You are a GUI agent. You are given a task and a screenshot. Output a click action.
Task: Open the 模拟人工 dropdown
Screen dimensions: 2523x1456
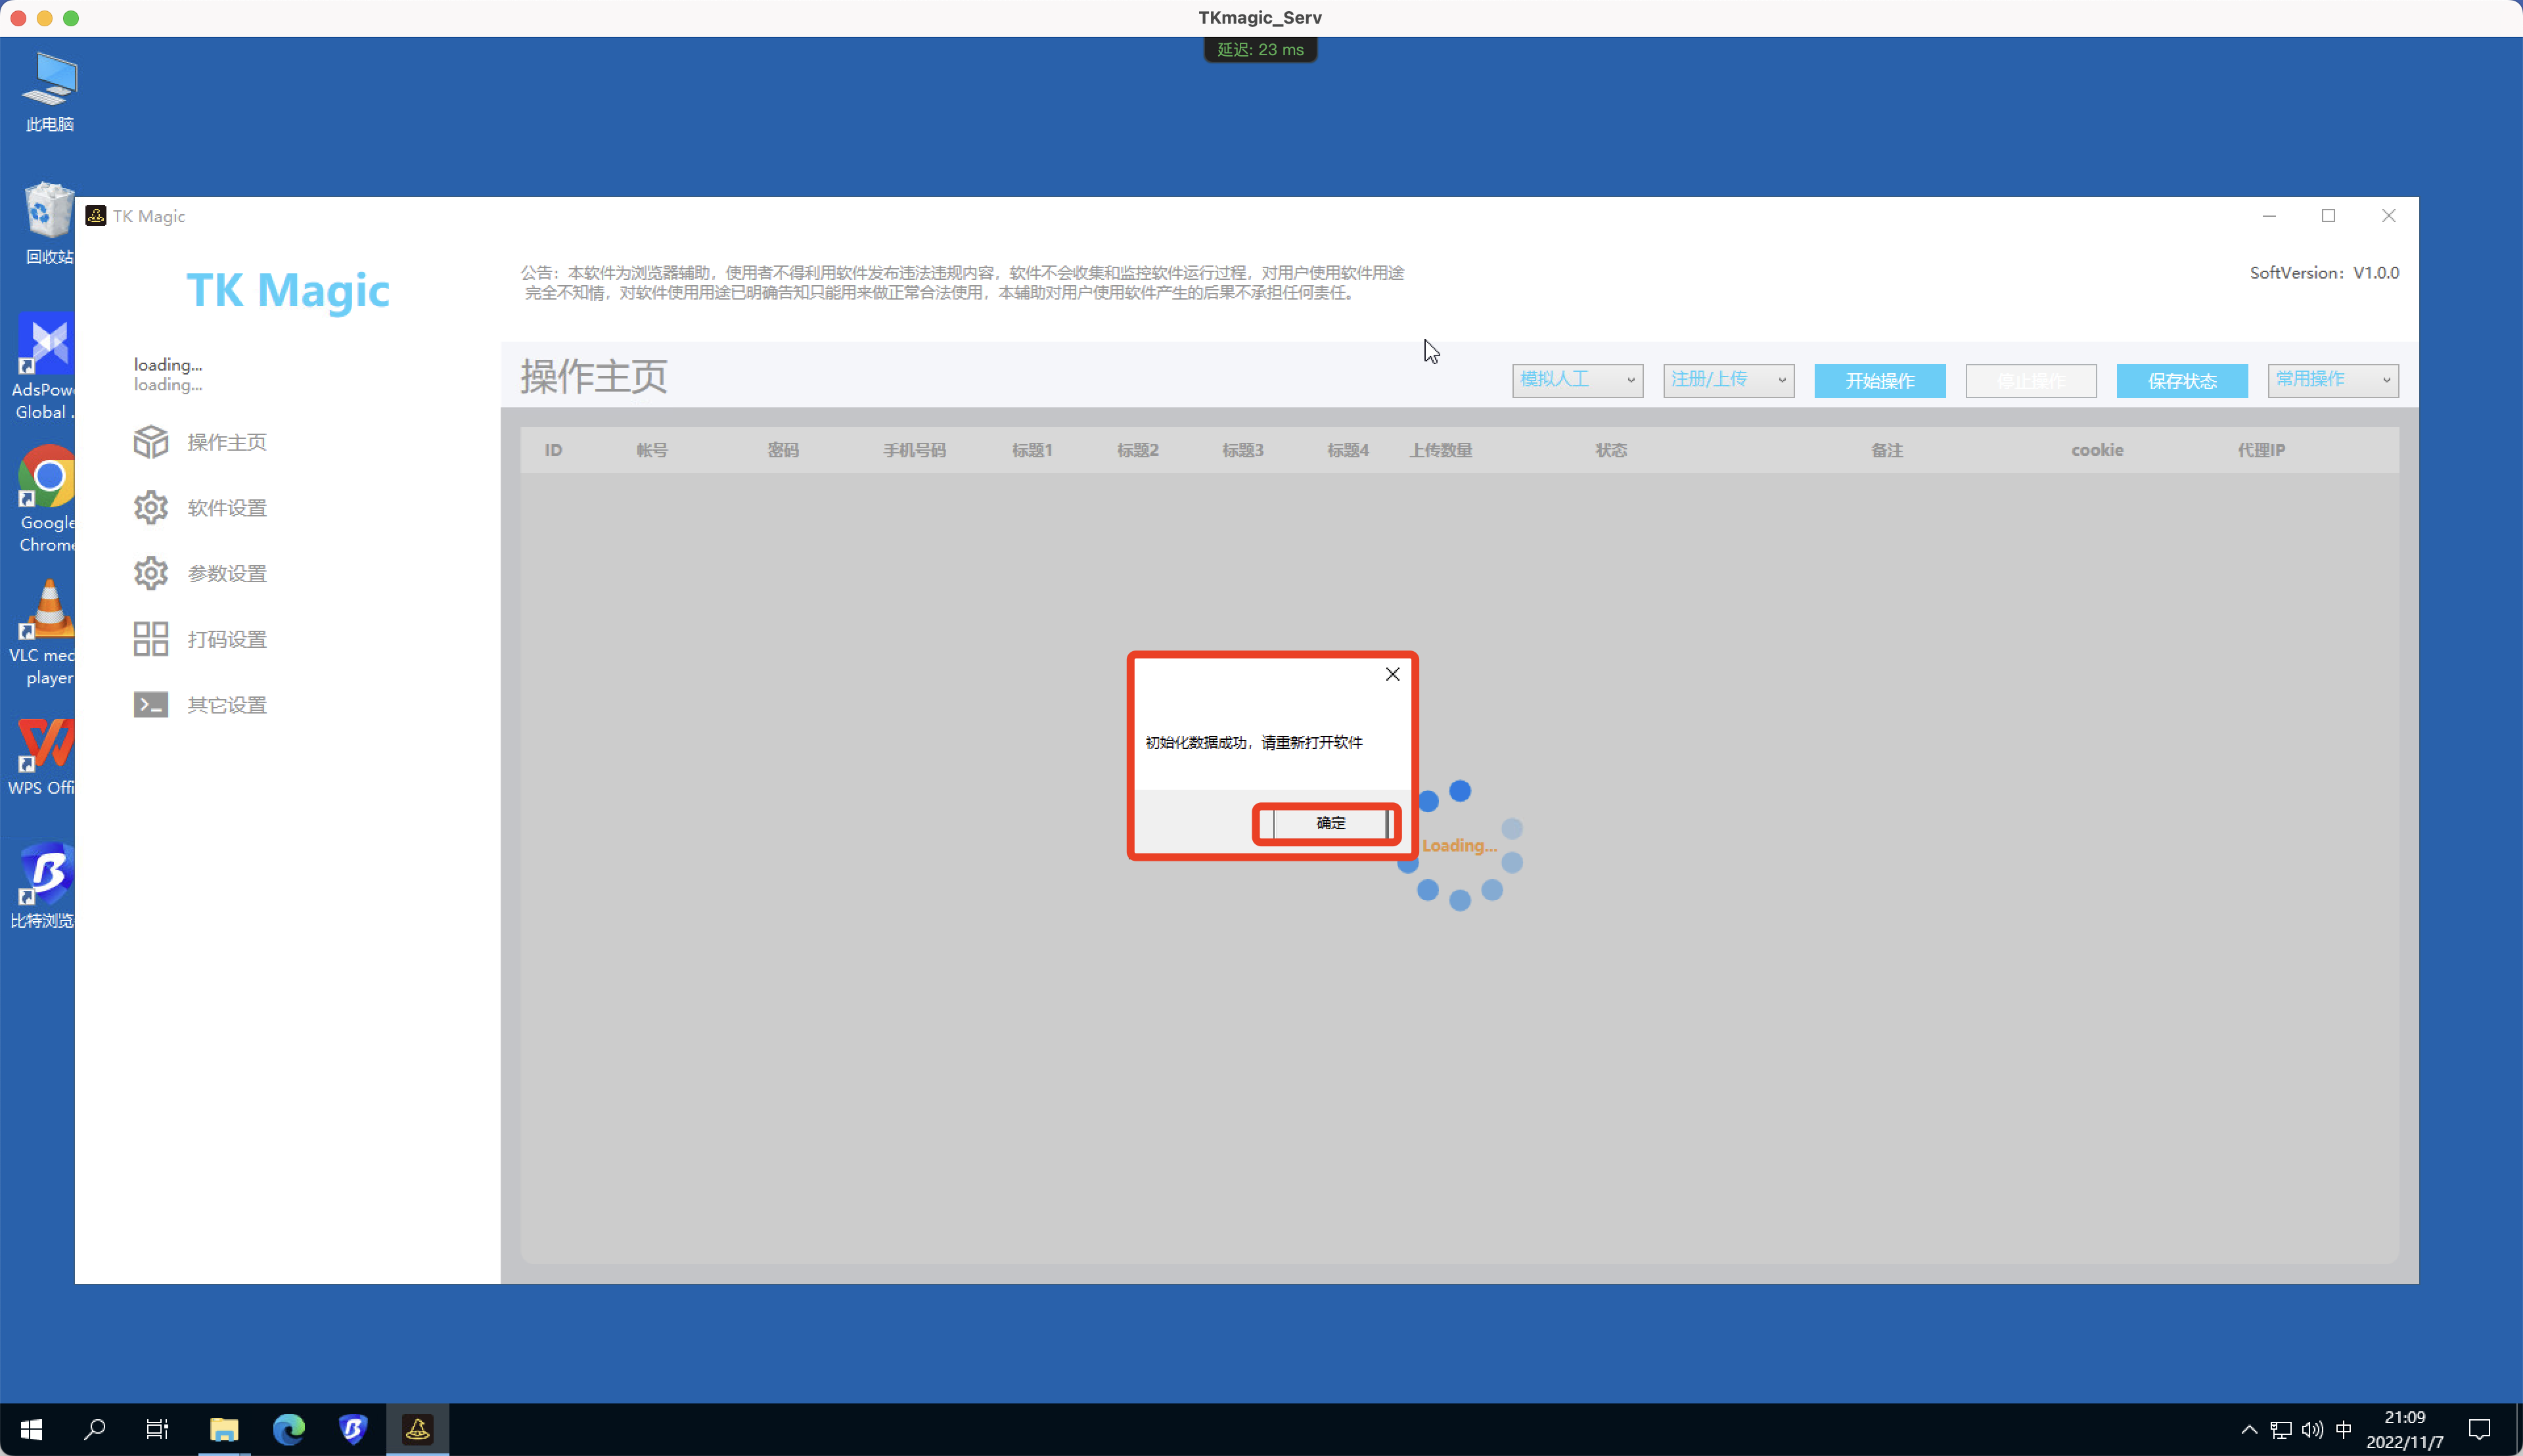(1576, 380)
